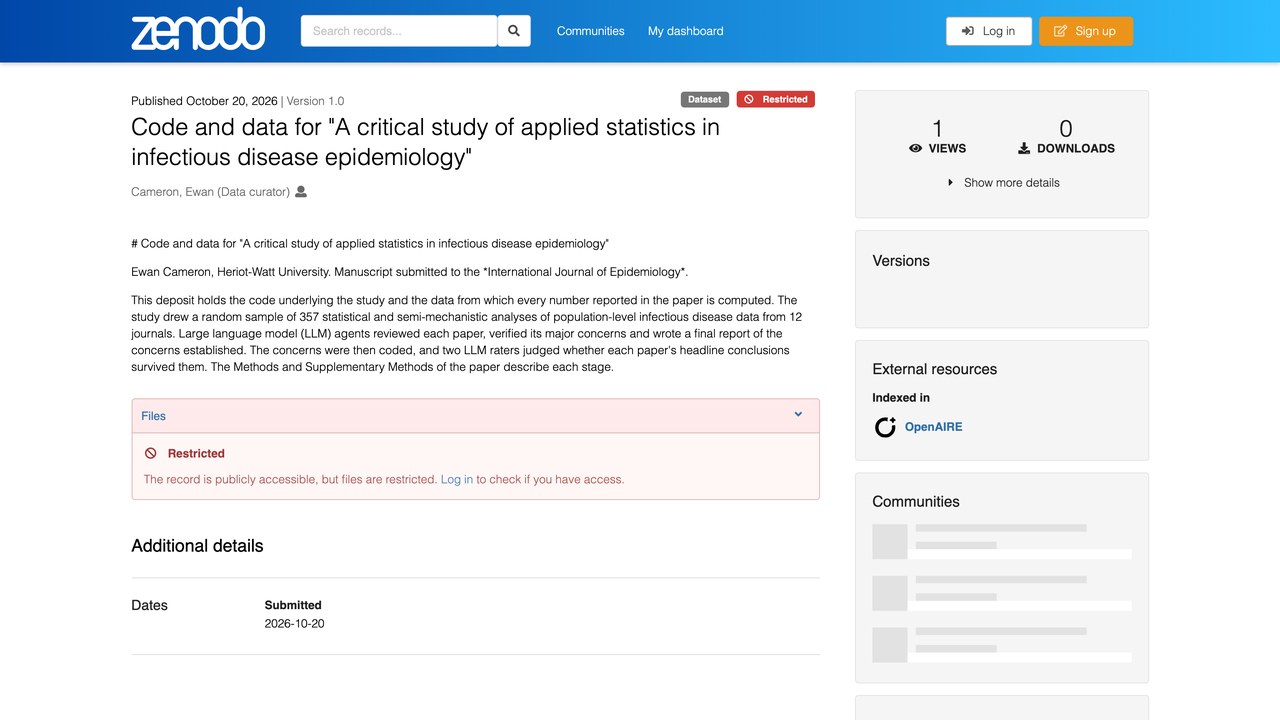Click the person icon beside Cameron, Ewan
The width and height of the screenshot is (1280, 720).
pyautogui.click(x=301, y=191)
